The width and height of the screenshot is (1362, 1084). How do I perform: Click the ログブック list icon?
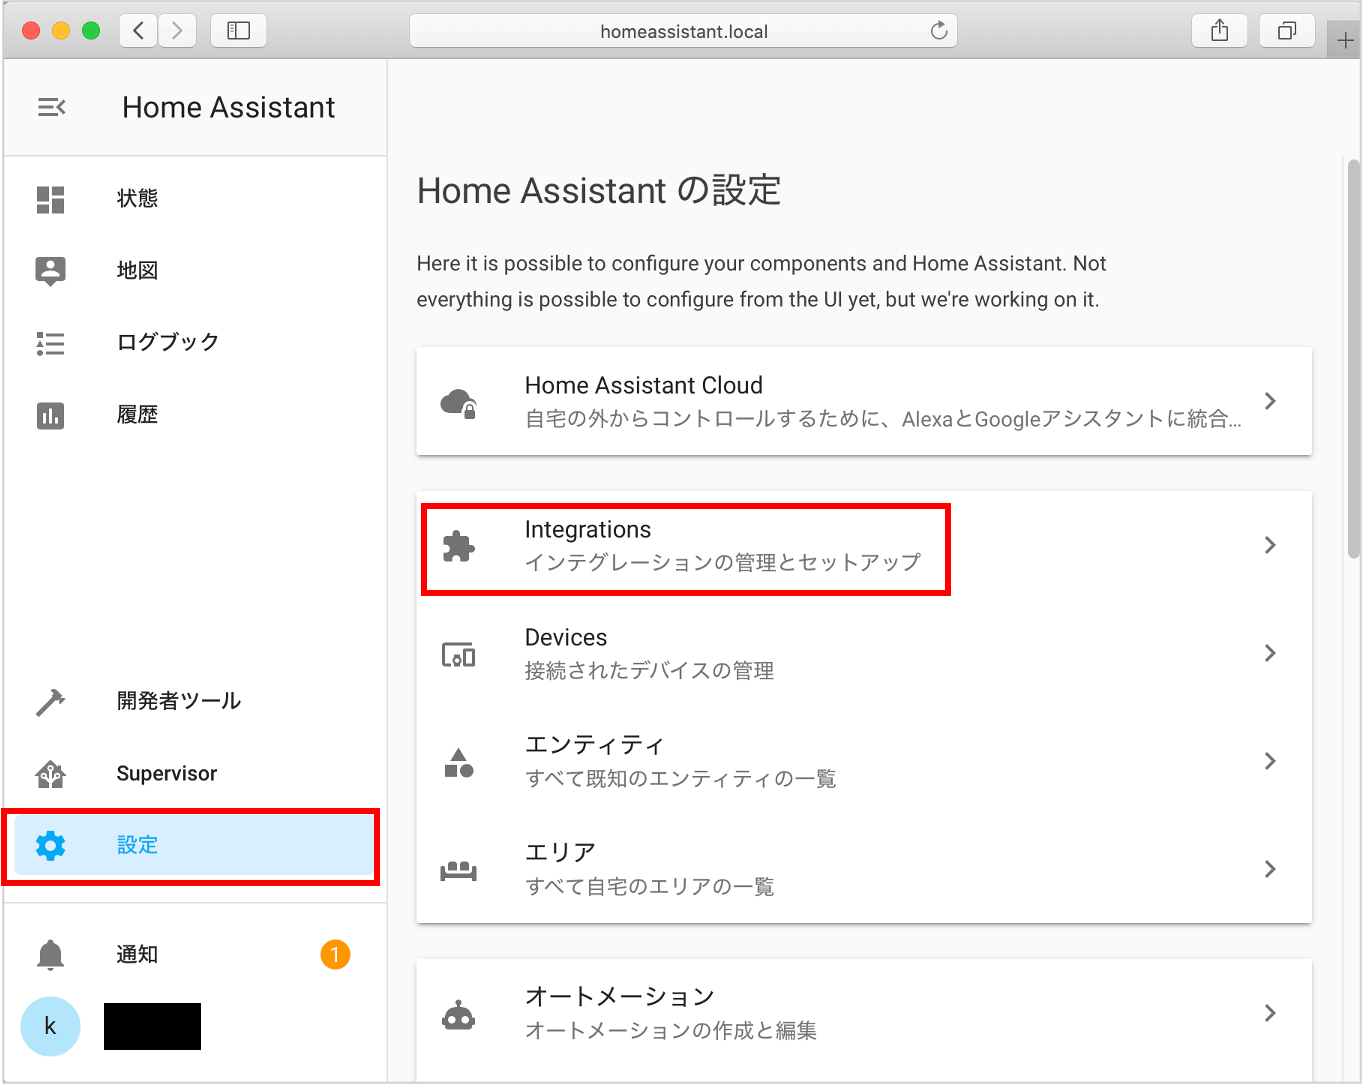pos(50,344)
